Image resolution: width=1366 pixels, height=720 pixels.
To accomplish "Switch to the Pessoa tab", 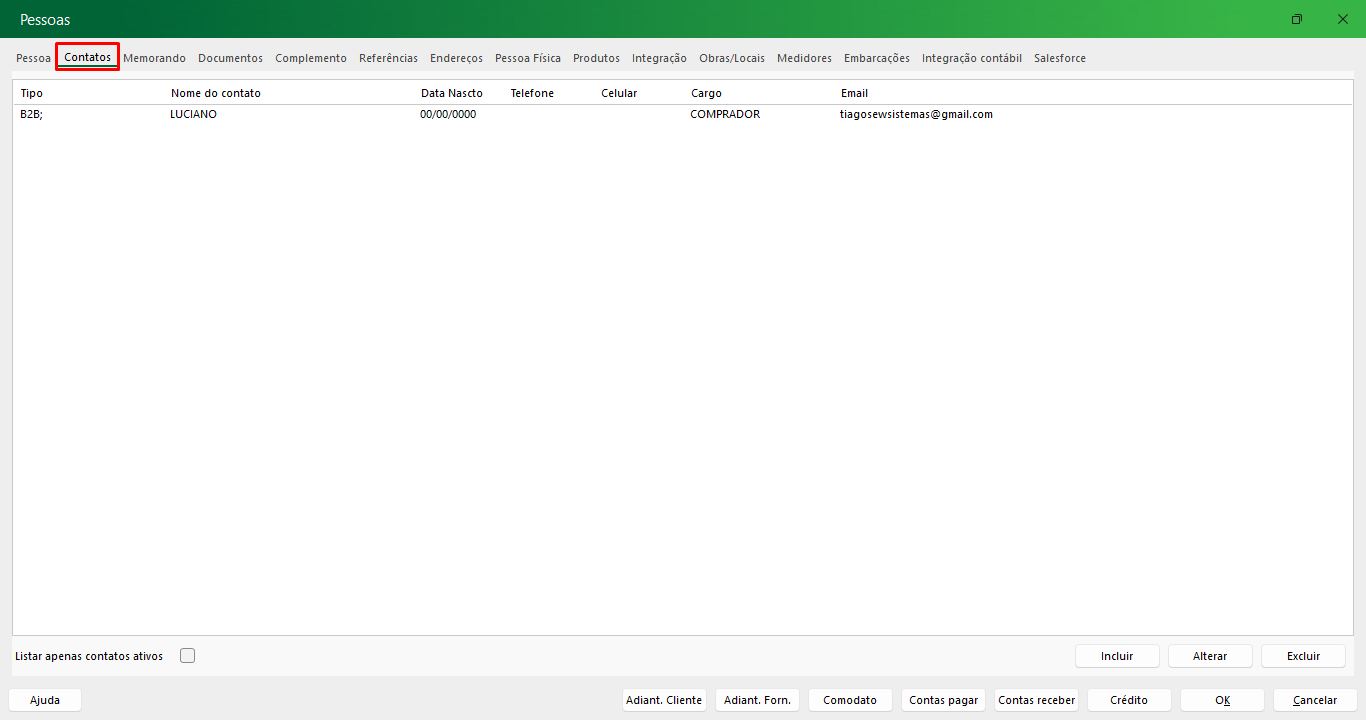I will tap(33, 58).
